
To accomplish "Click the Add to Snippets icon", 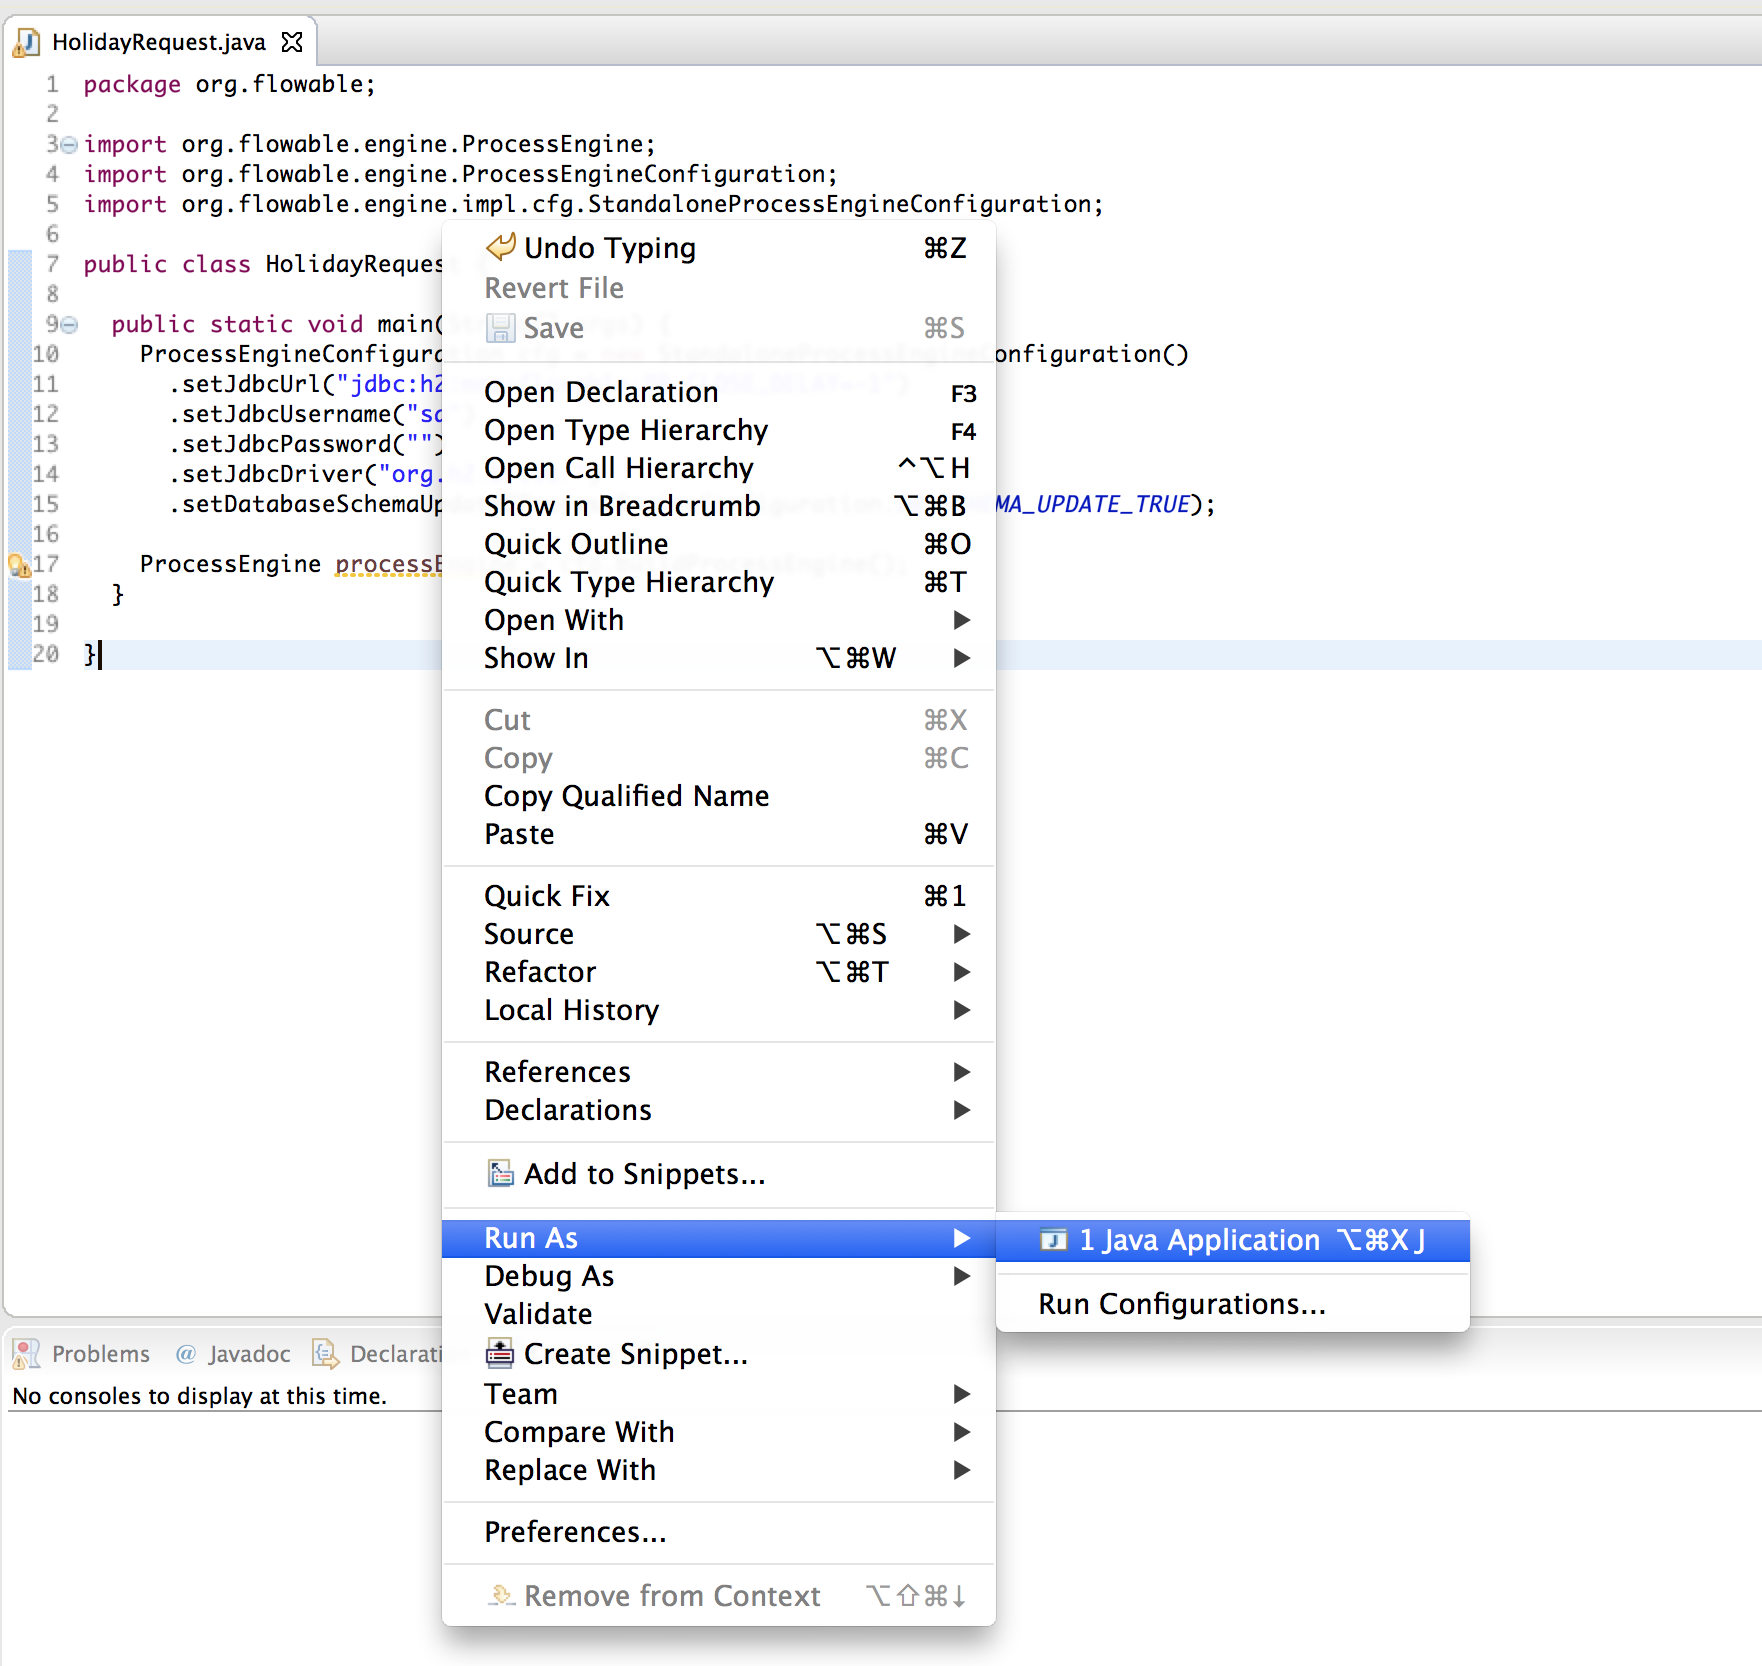I will tap(500, 1173).
